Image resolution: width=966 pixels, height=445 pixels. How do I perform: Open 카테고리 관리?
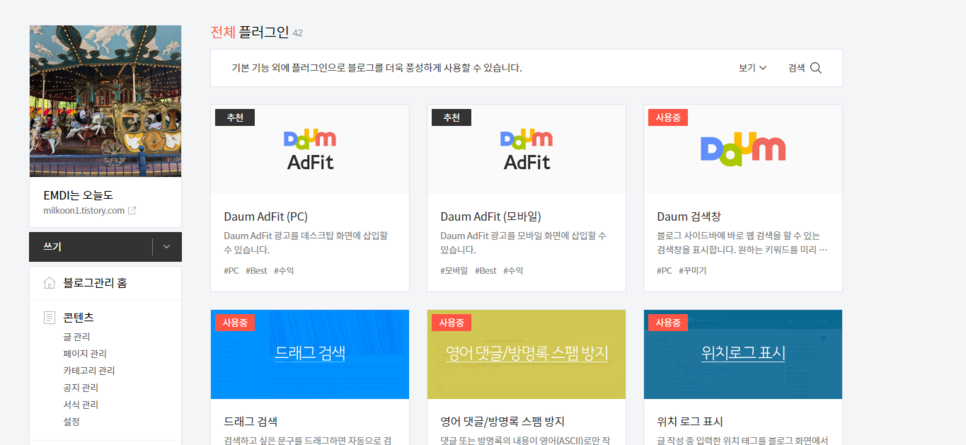89,370
